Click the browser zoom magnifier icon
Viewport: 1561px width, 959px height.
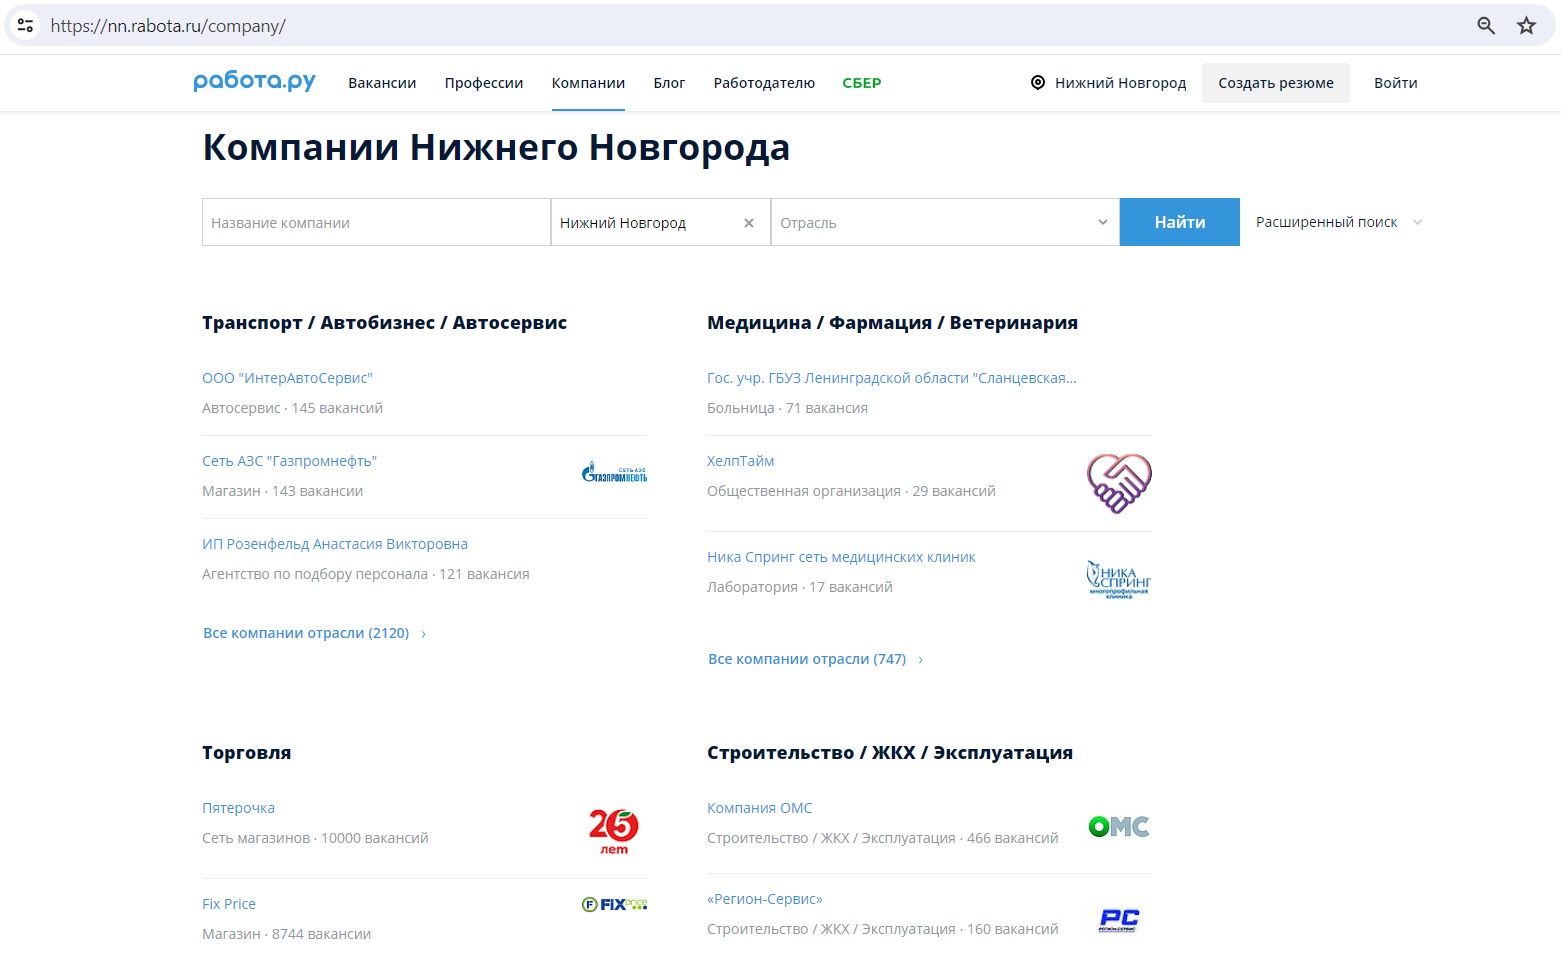pyautogui.click(x=1486, y=26)
